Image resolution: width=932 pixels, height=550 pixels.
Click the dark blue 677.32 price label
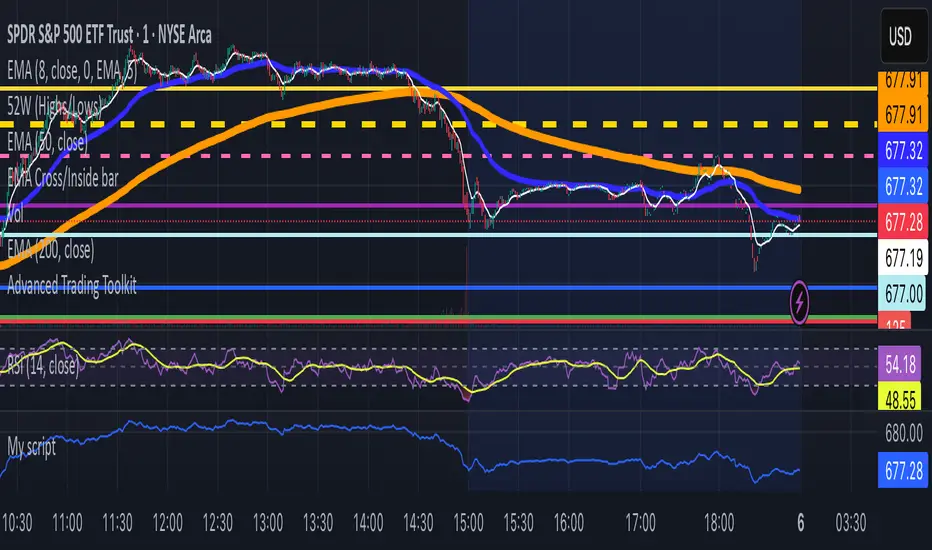(x=903, y=150)
